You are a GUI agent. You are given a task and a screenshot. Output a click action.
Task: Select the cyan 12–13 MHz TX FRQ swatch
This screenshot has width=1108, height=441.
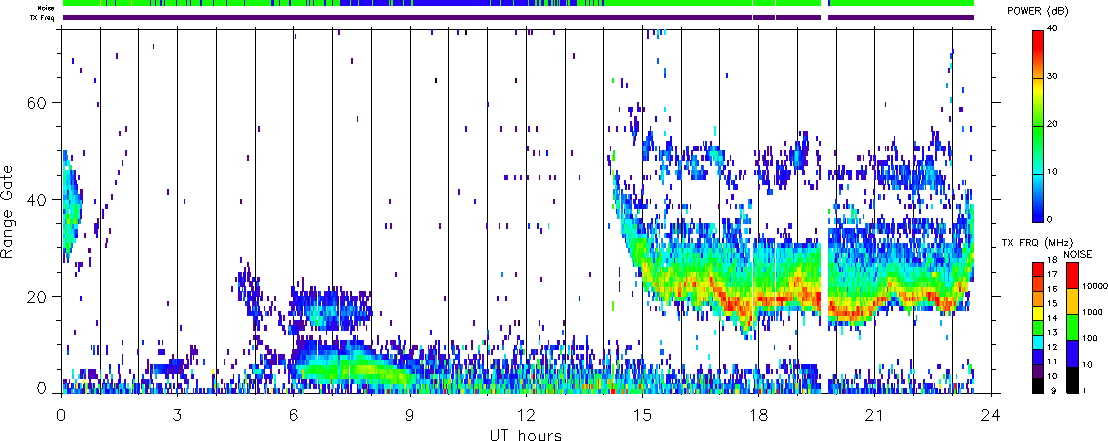pos(1037,341)
